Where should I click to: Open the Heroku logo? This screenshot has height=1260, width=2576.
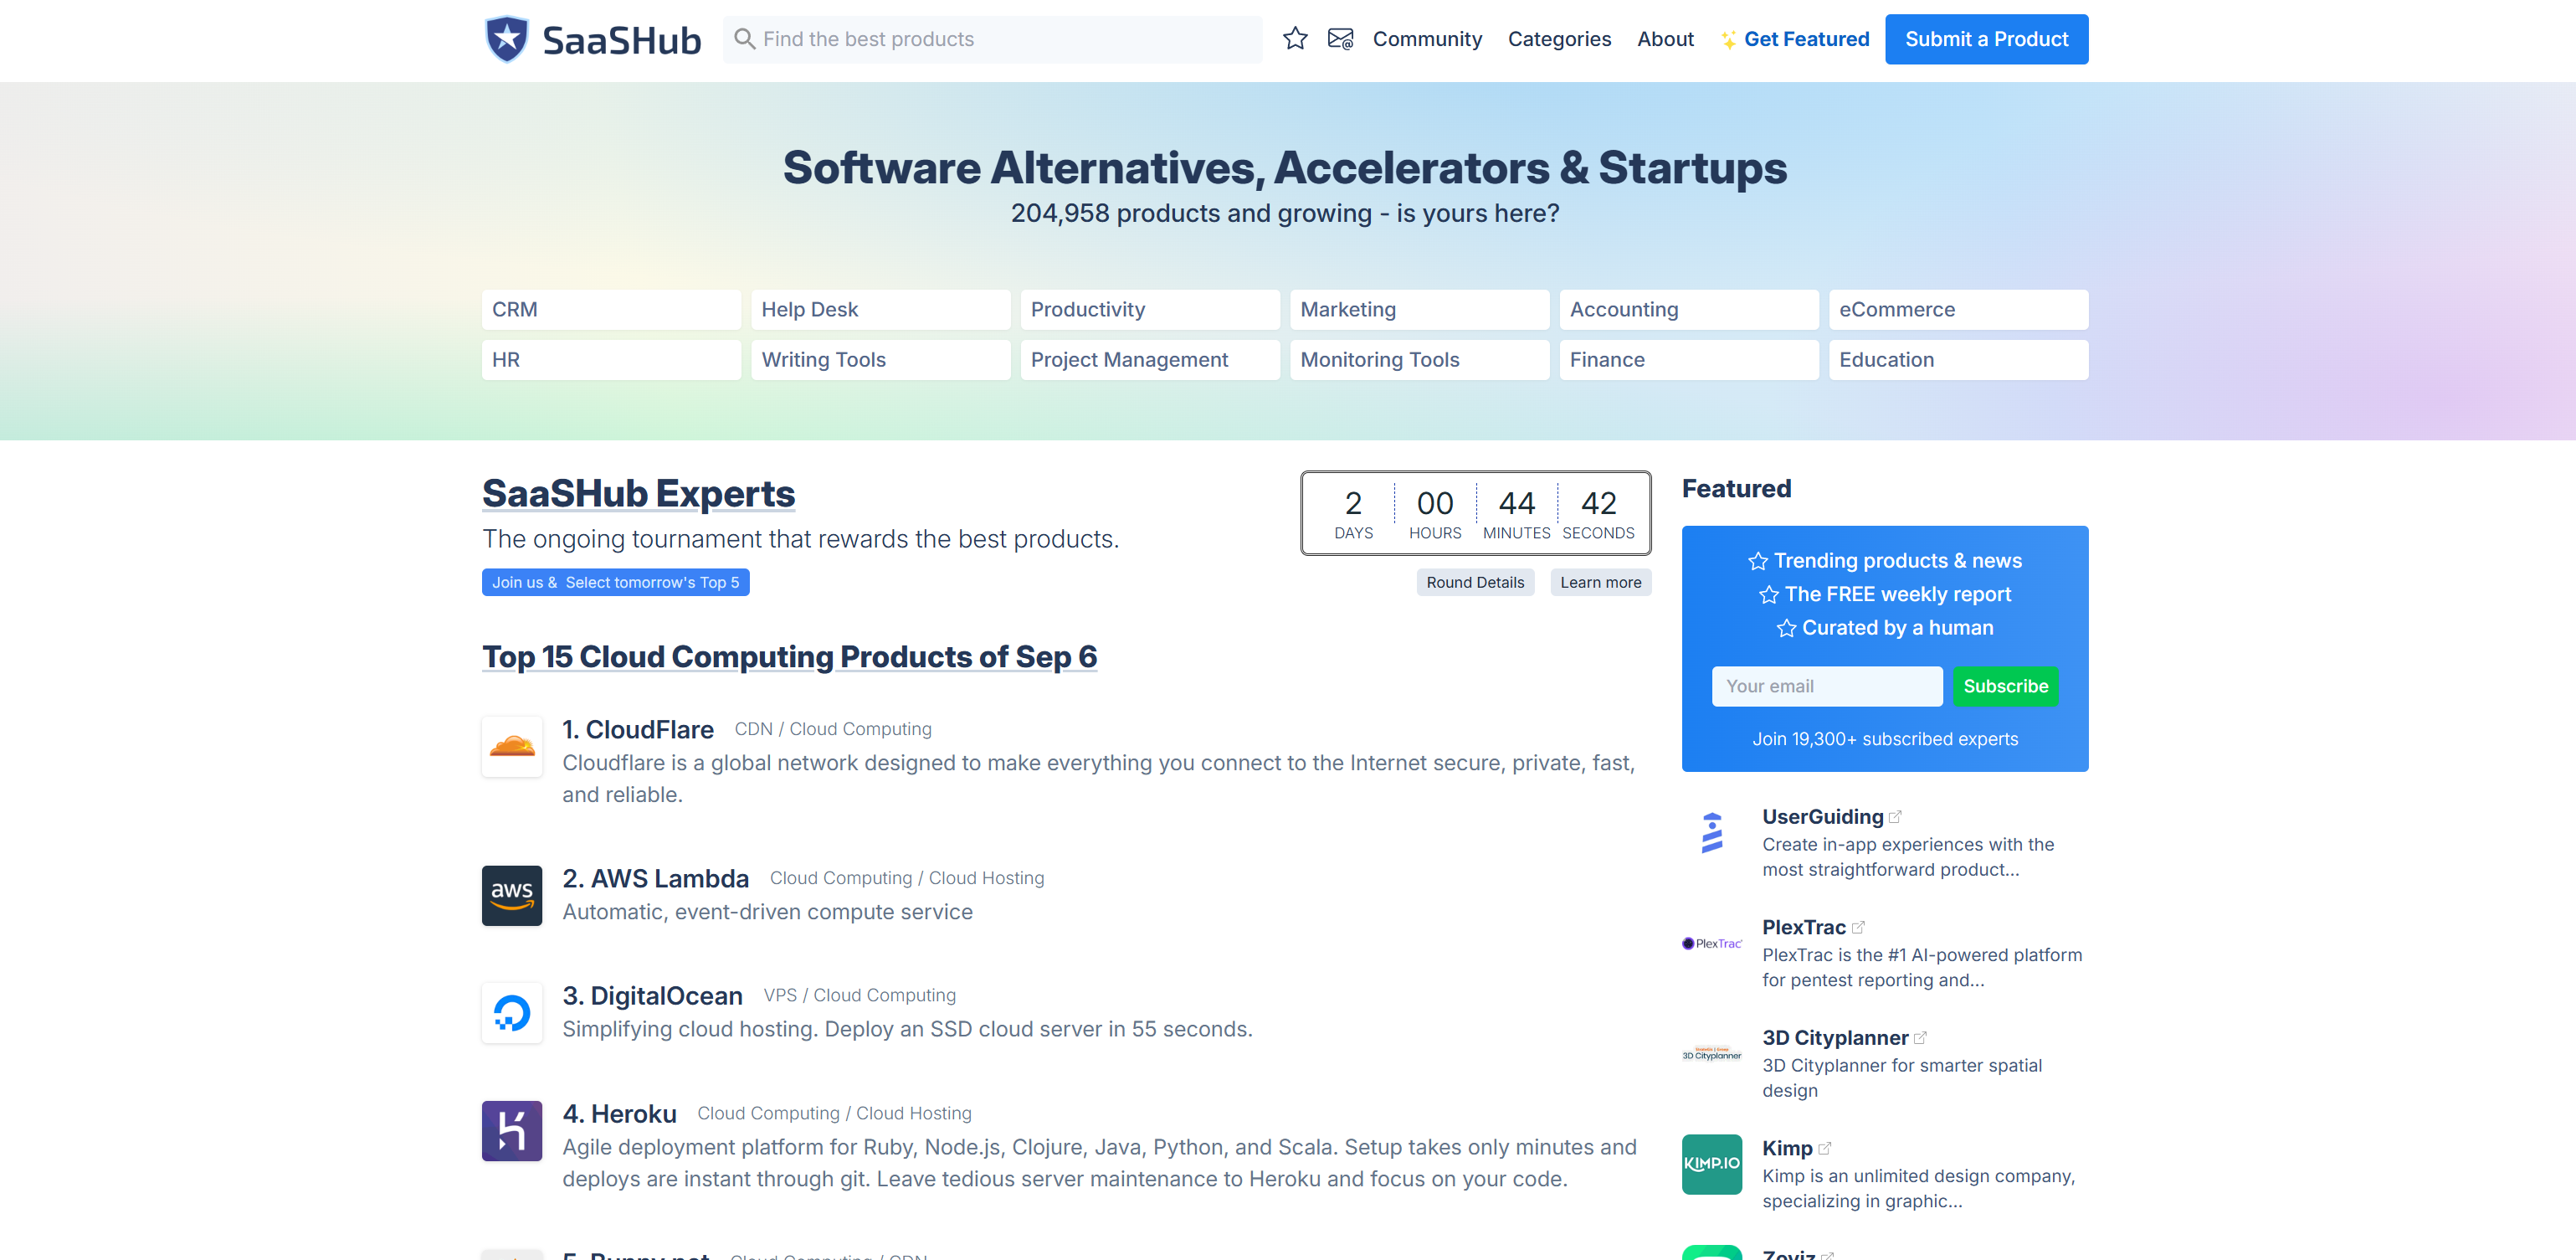(x=512, y=1131)
